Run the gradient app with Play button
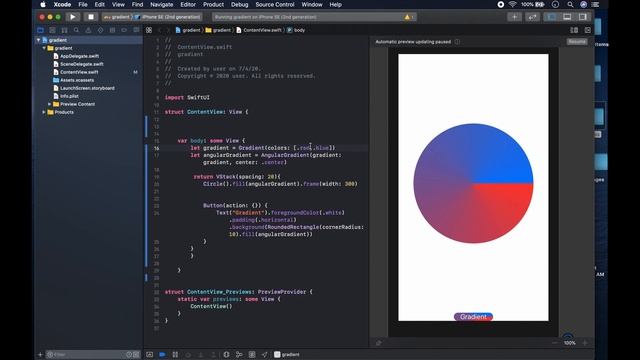This screenshot has width=640, height=360. (x=73, y=17)
